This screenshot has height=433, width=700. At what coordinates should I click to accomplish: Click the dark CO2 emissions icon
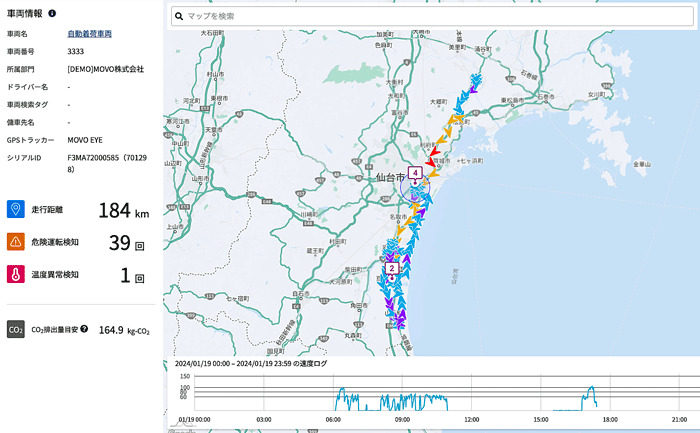(16, 329)
